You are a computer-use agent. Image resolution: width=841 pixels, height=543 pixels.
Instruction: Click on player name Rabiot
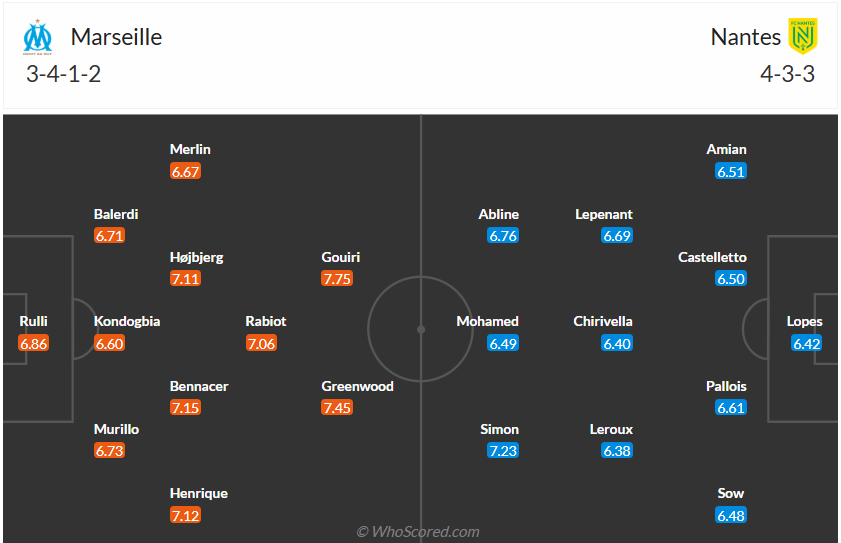coord(266,321)
